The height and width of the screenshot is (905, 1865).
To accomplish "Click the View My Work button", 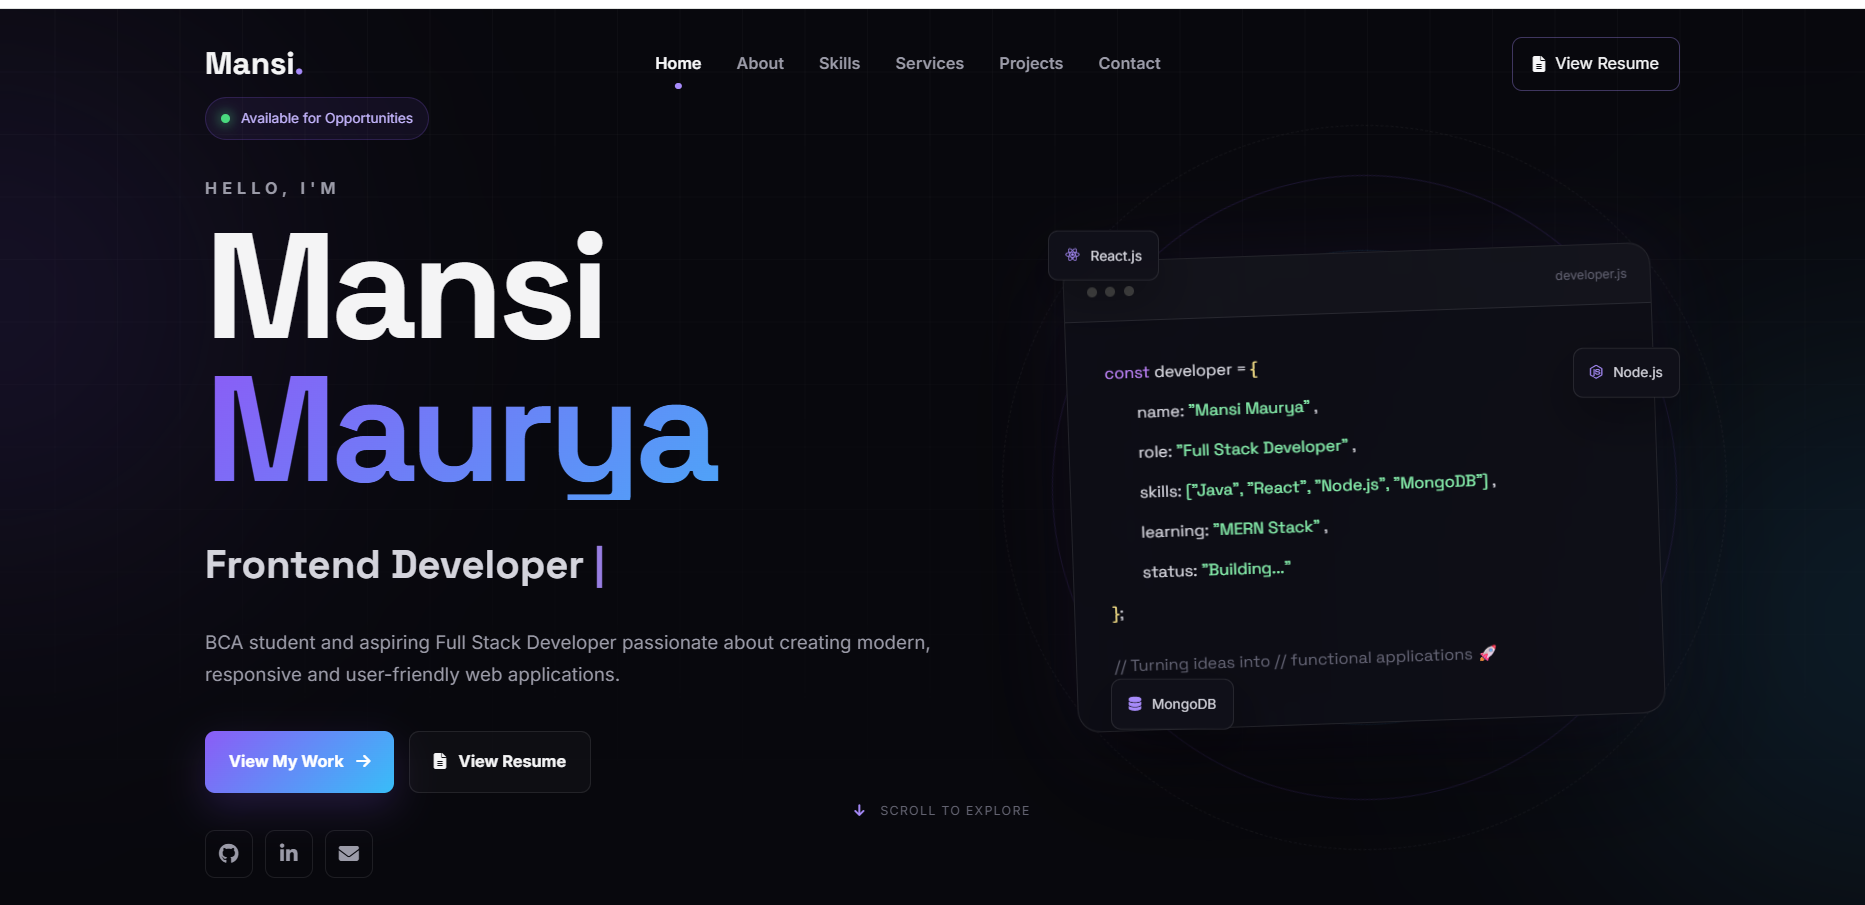I will tap(299, 762).
